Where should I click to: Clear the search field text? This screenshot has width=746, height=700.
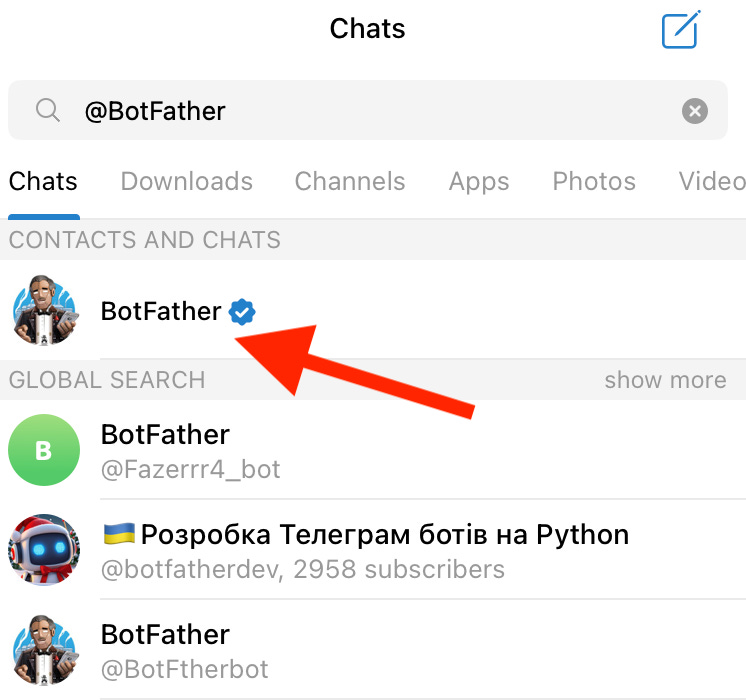pyautogui.click(x=695, y=111)
